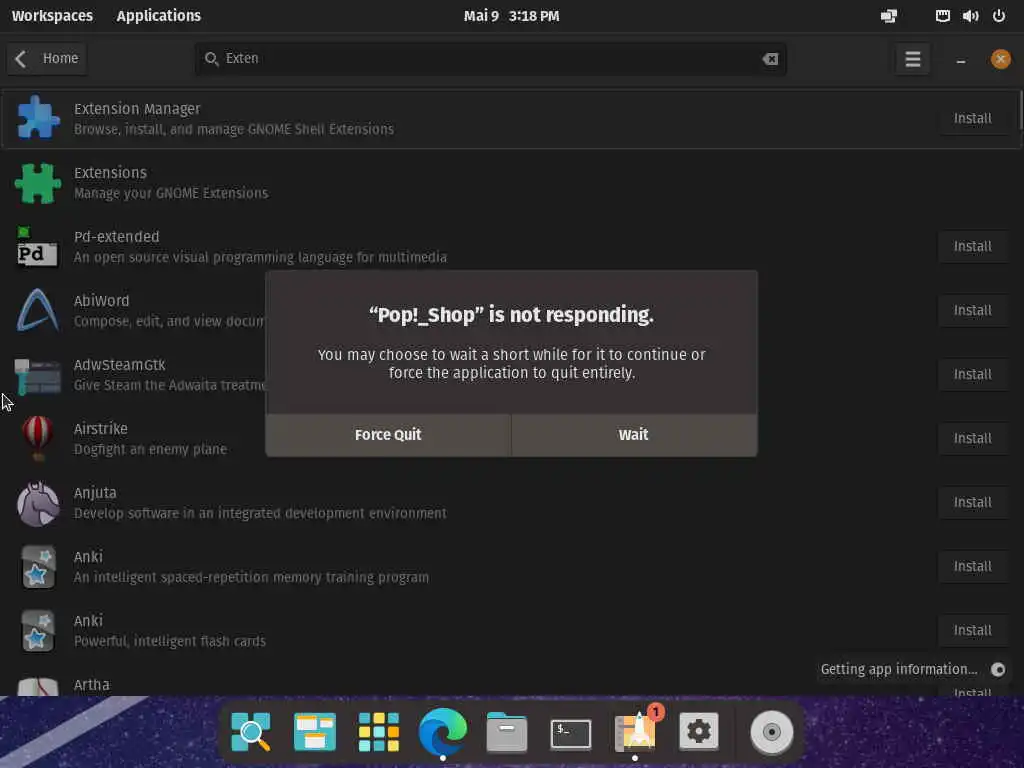Open the power menu icon in the top bar

999,16
